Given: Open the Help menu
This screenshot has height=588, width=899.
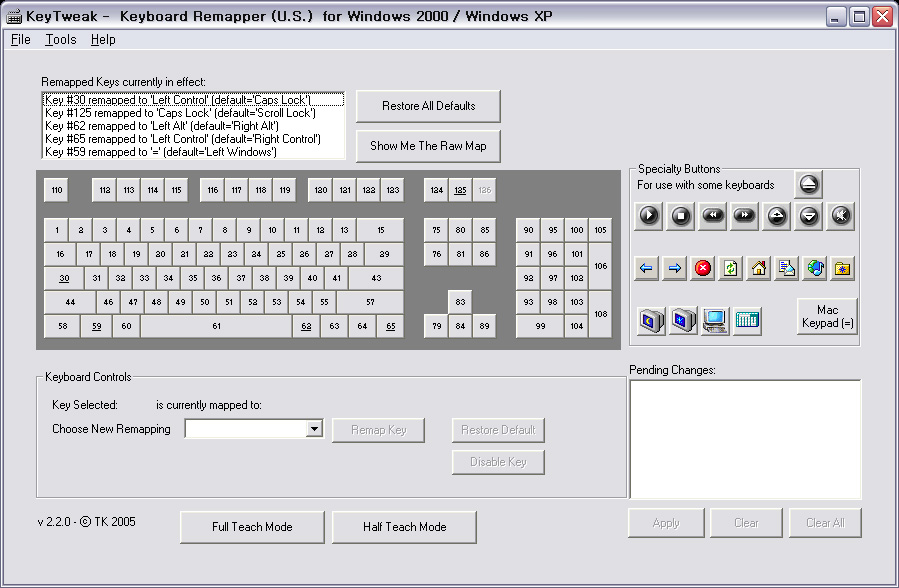Looking at the screenshot, I should click(103, 40).
